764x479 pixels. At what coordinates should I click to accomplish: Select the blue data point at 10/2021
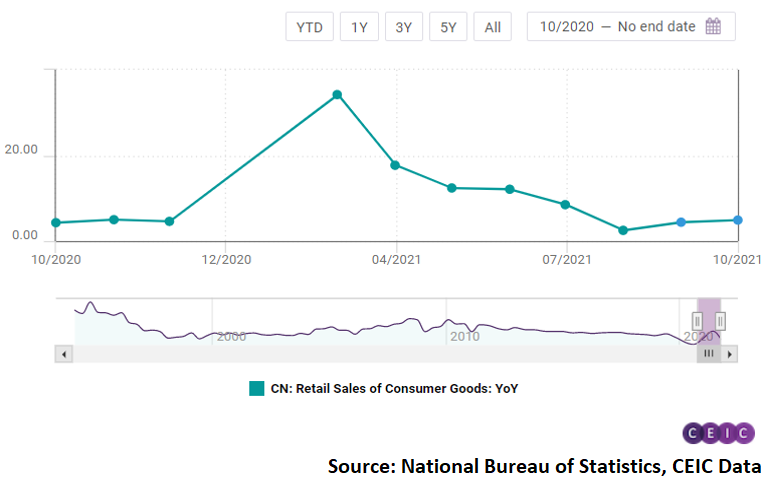tap(738, 220)
